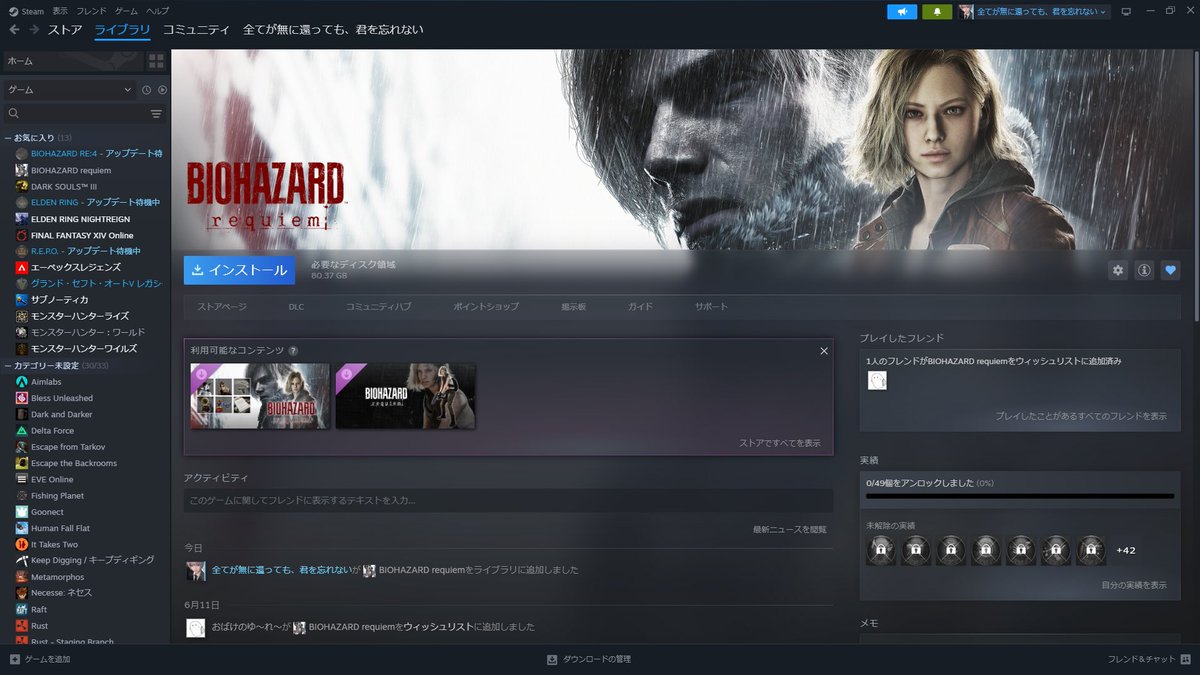Open the green notifications bell

[x=937, y=12]
